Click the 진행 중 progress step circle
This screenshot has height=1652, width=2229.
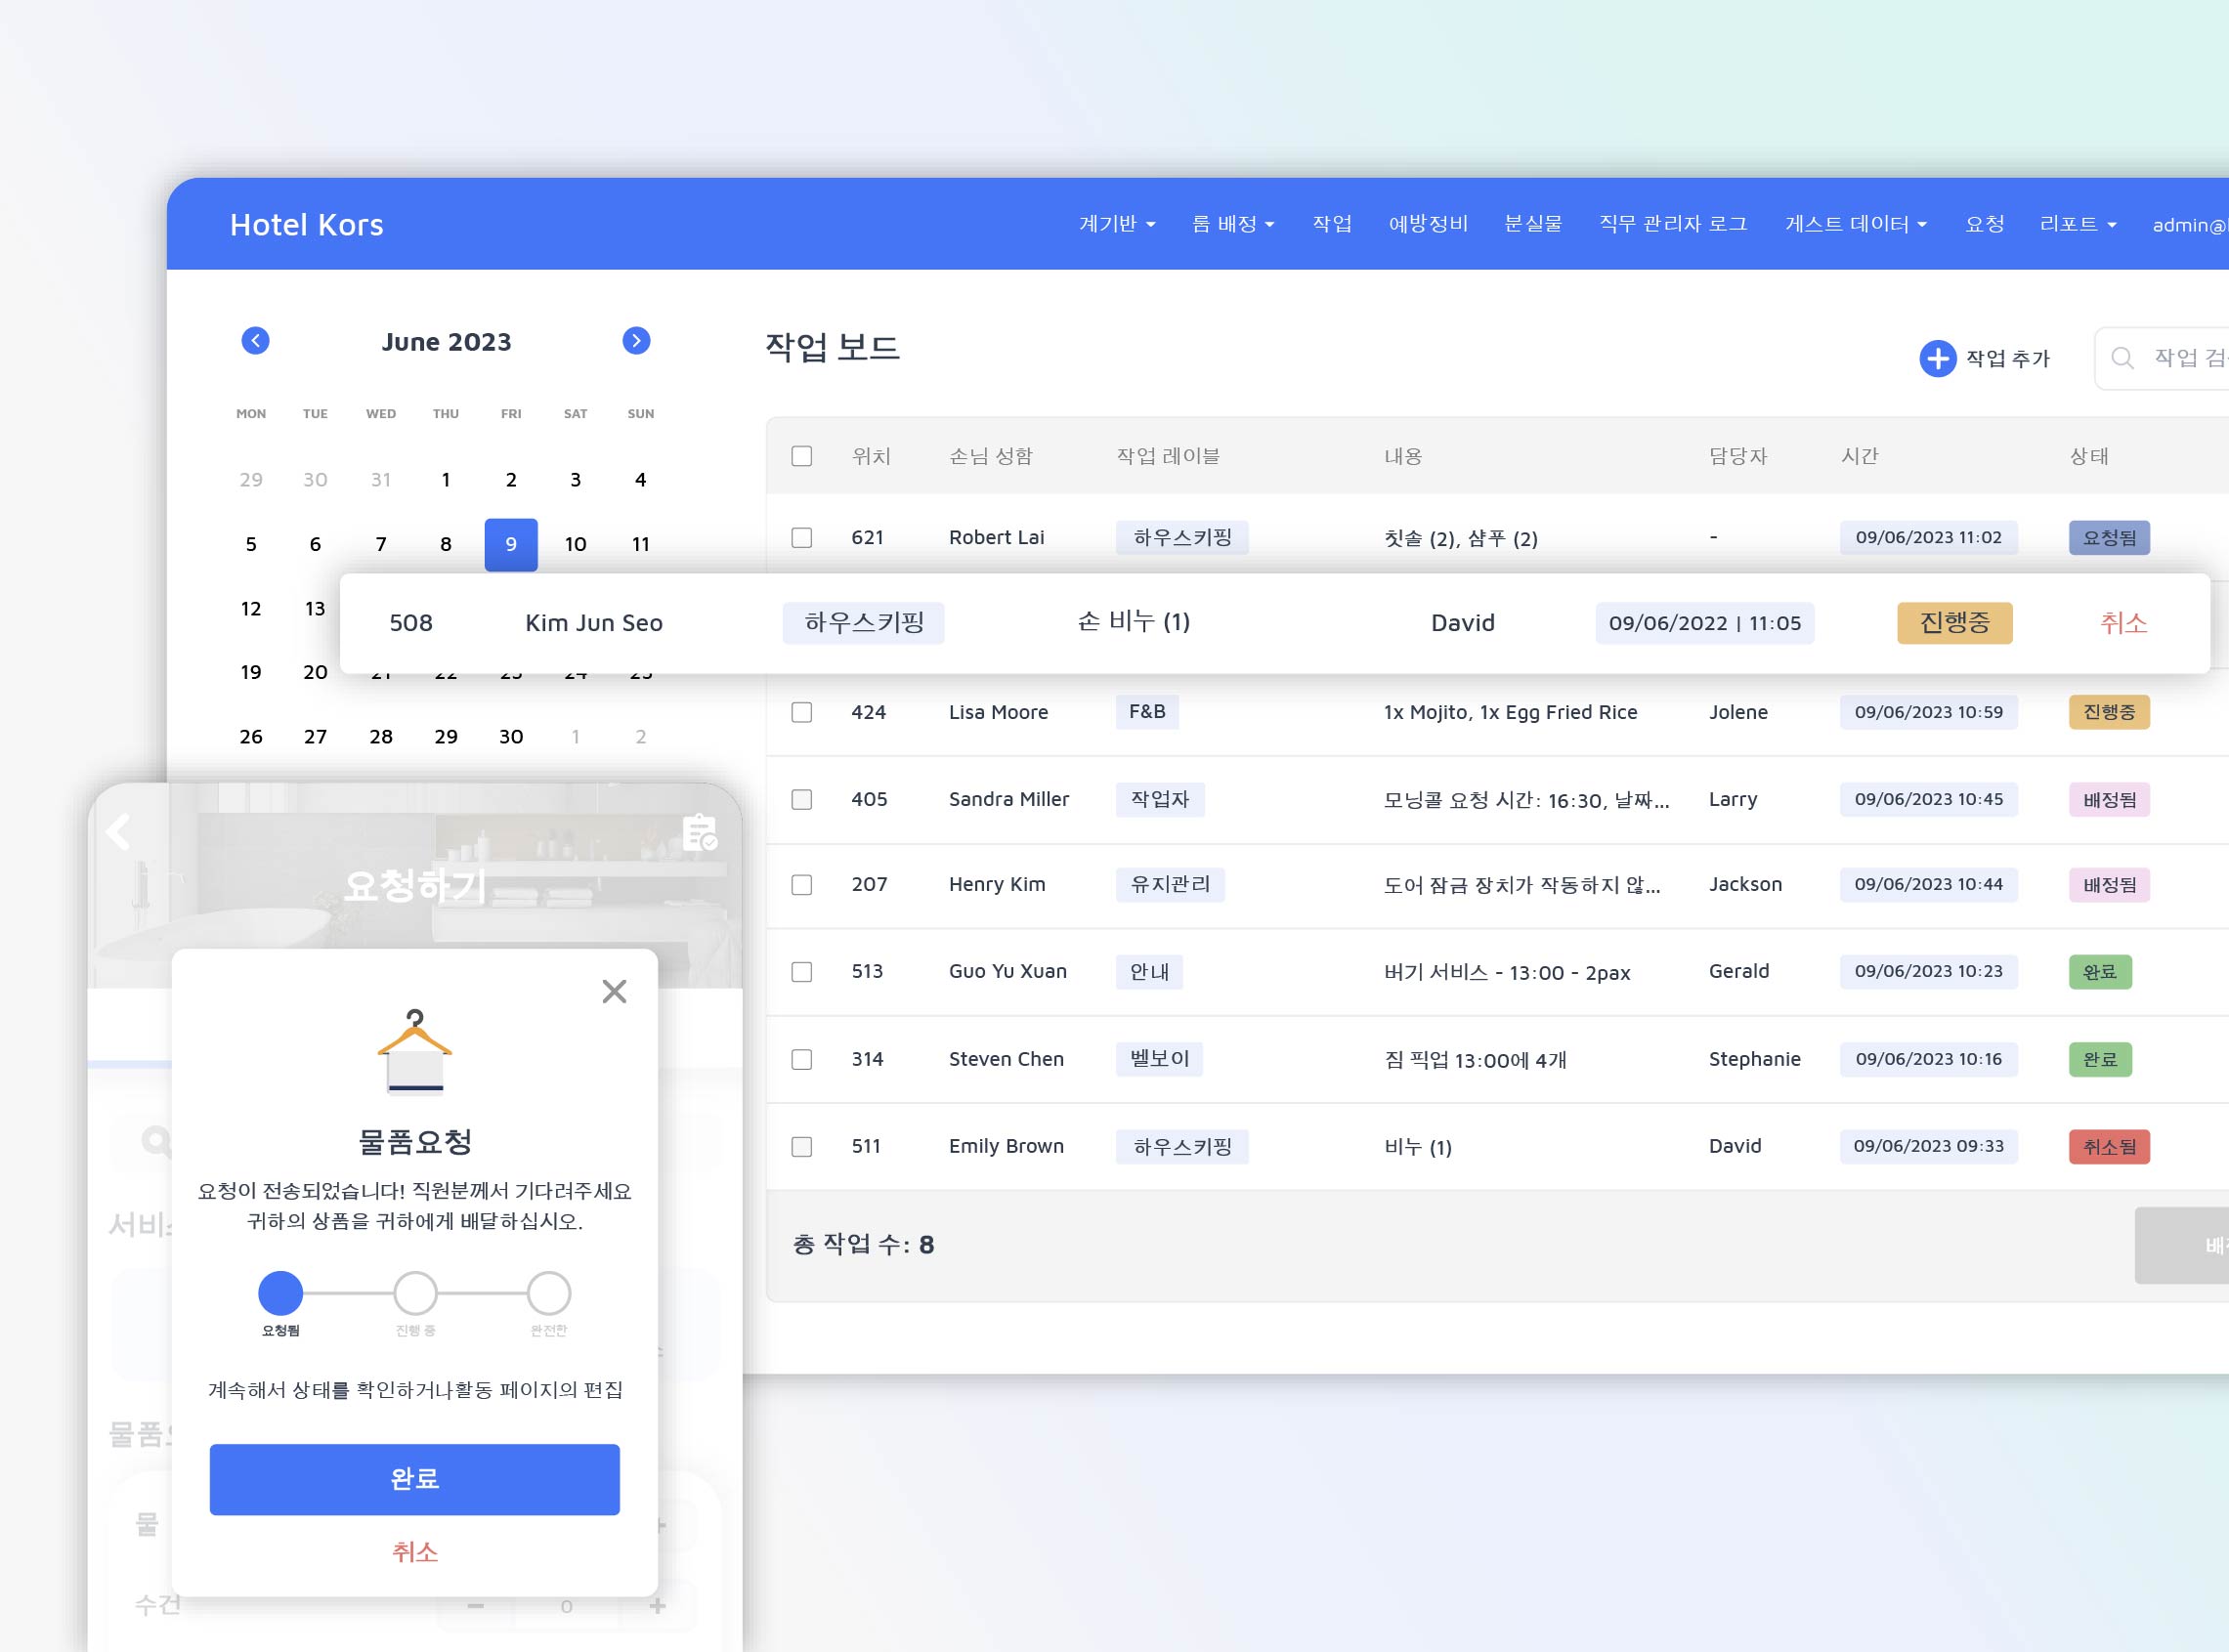pyautogui.click(x=415, y=1293)
